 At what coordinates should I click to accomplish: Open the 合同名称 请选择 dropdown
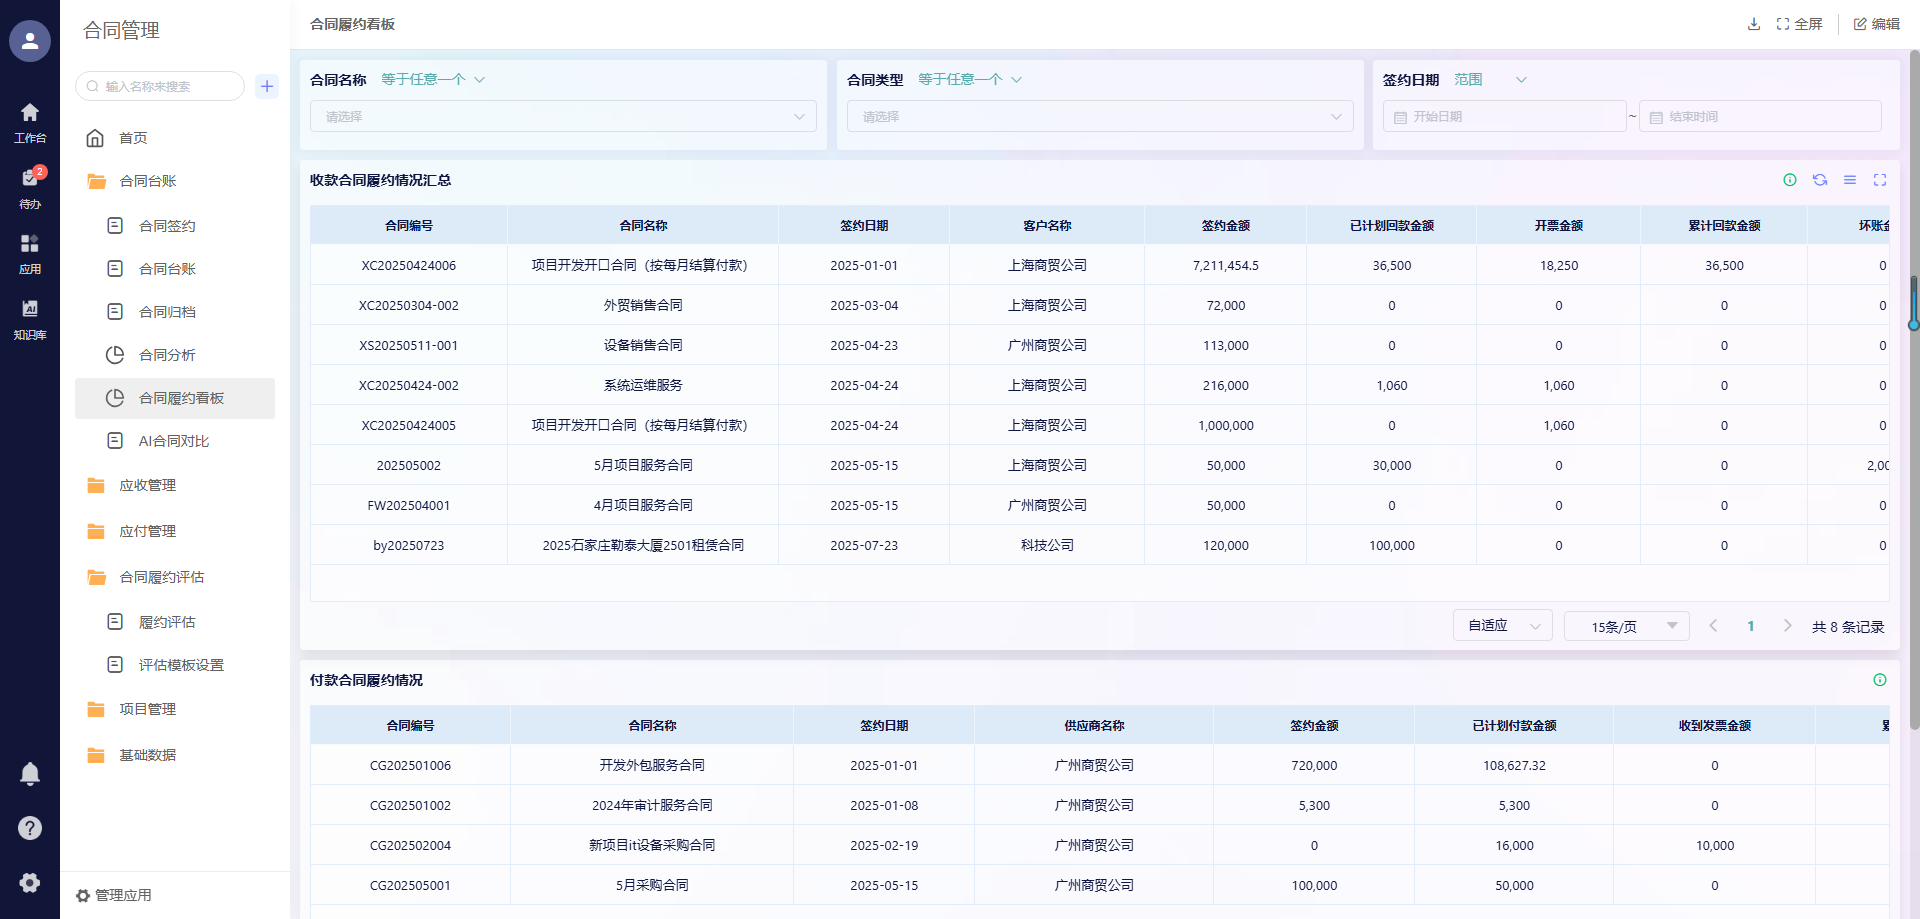tap(563, 117)
